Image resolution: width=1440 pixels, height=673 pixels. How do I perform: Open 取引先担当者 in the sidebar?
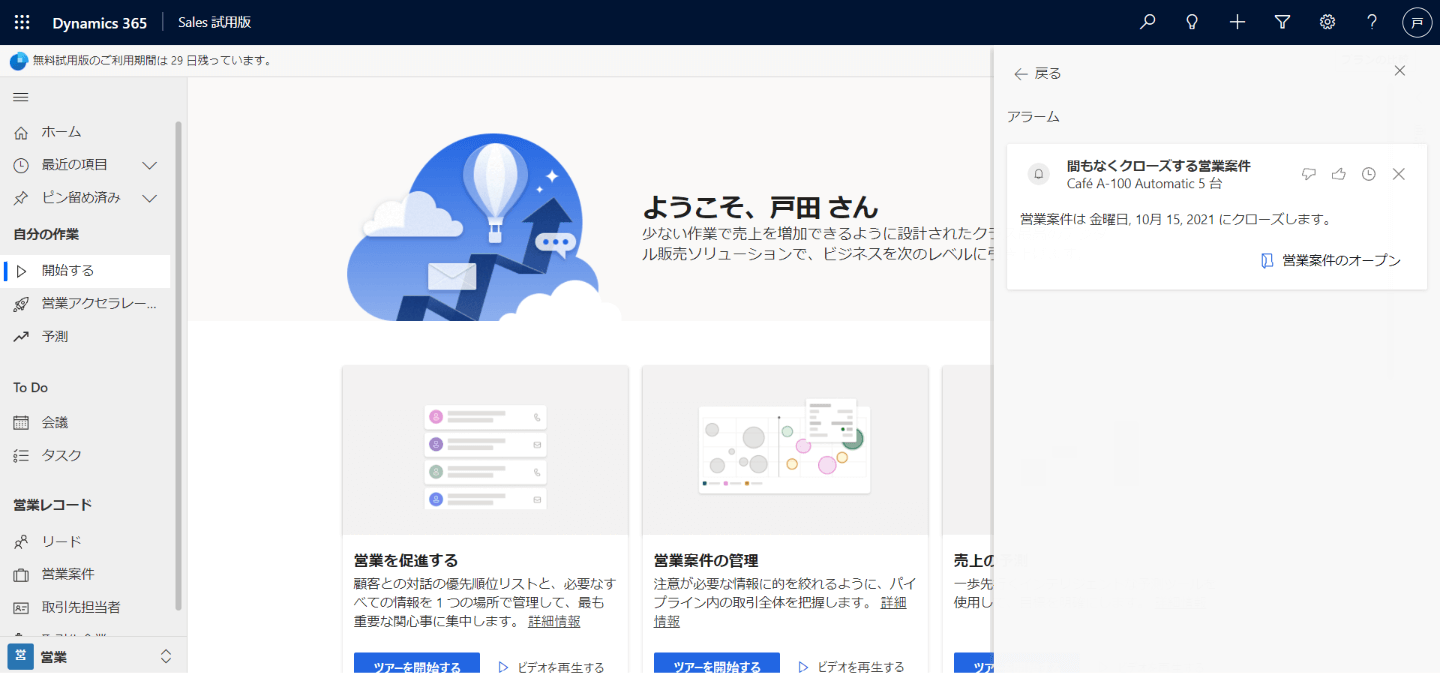(x=86, y=608)
